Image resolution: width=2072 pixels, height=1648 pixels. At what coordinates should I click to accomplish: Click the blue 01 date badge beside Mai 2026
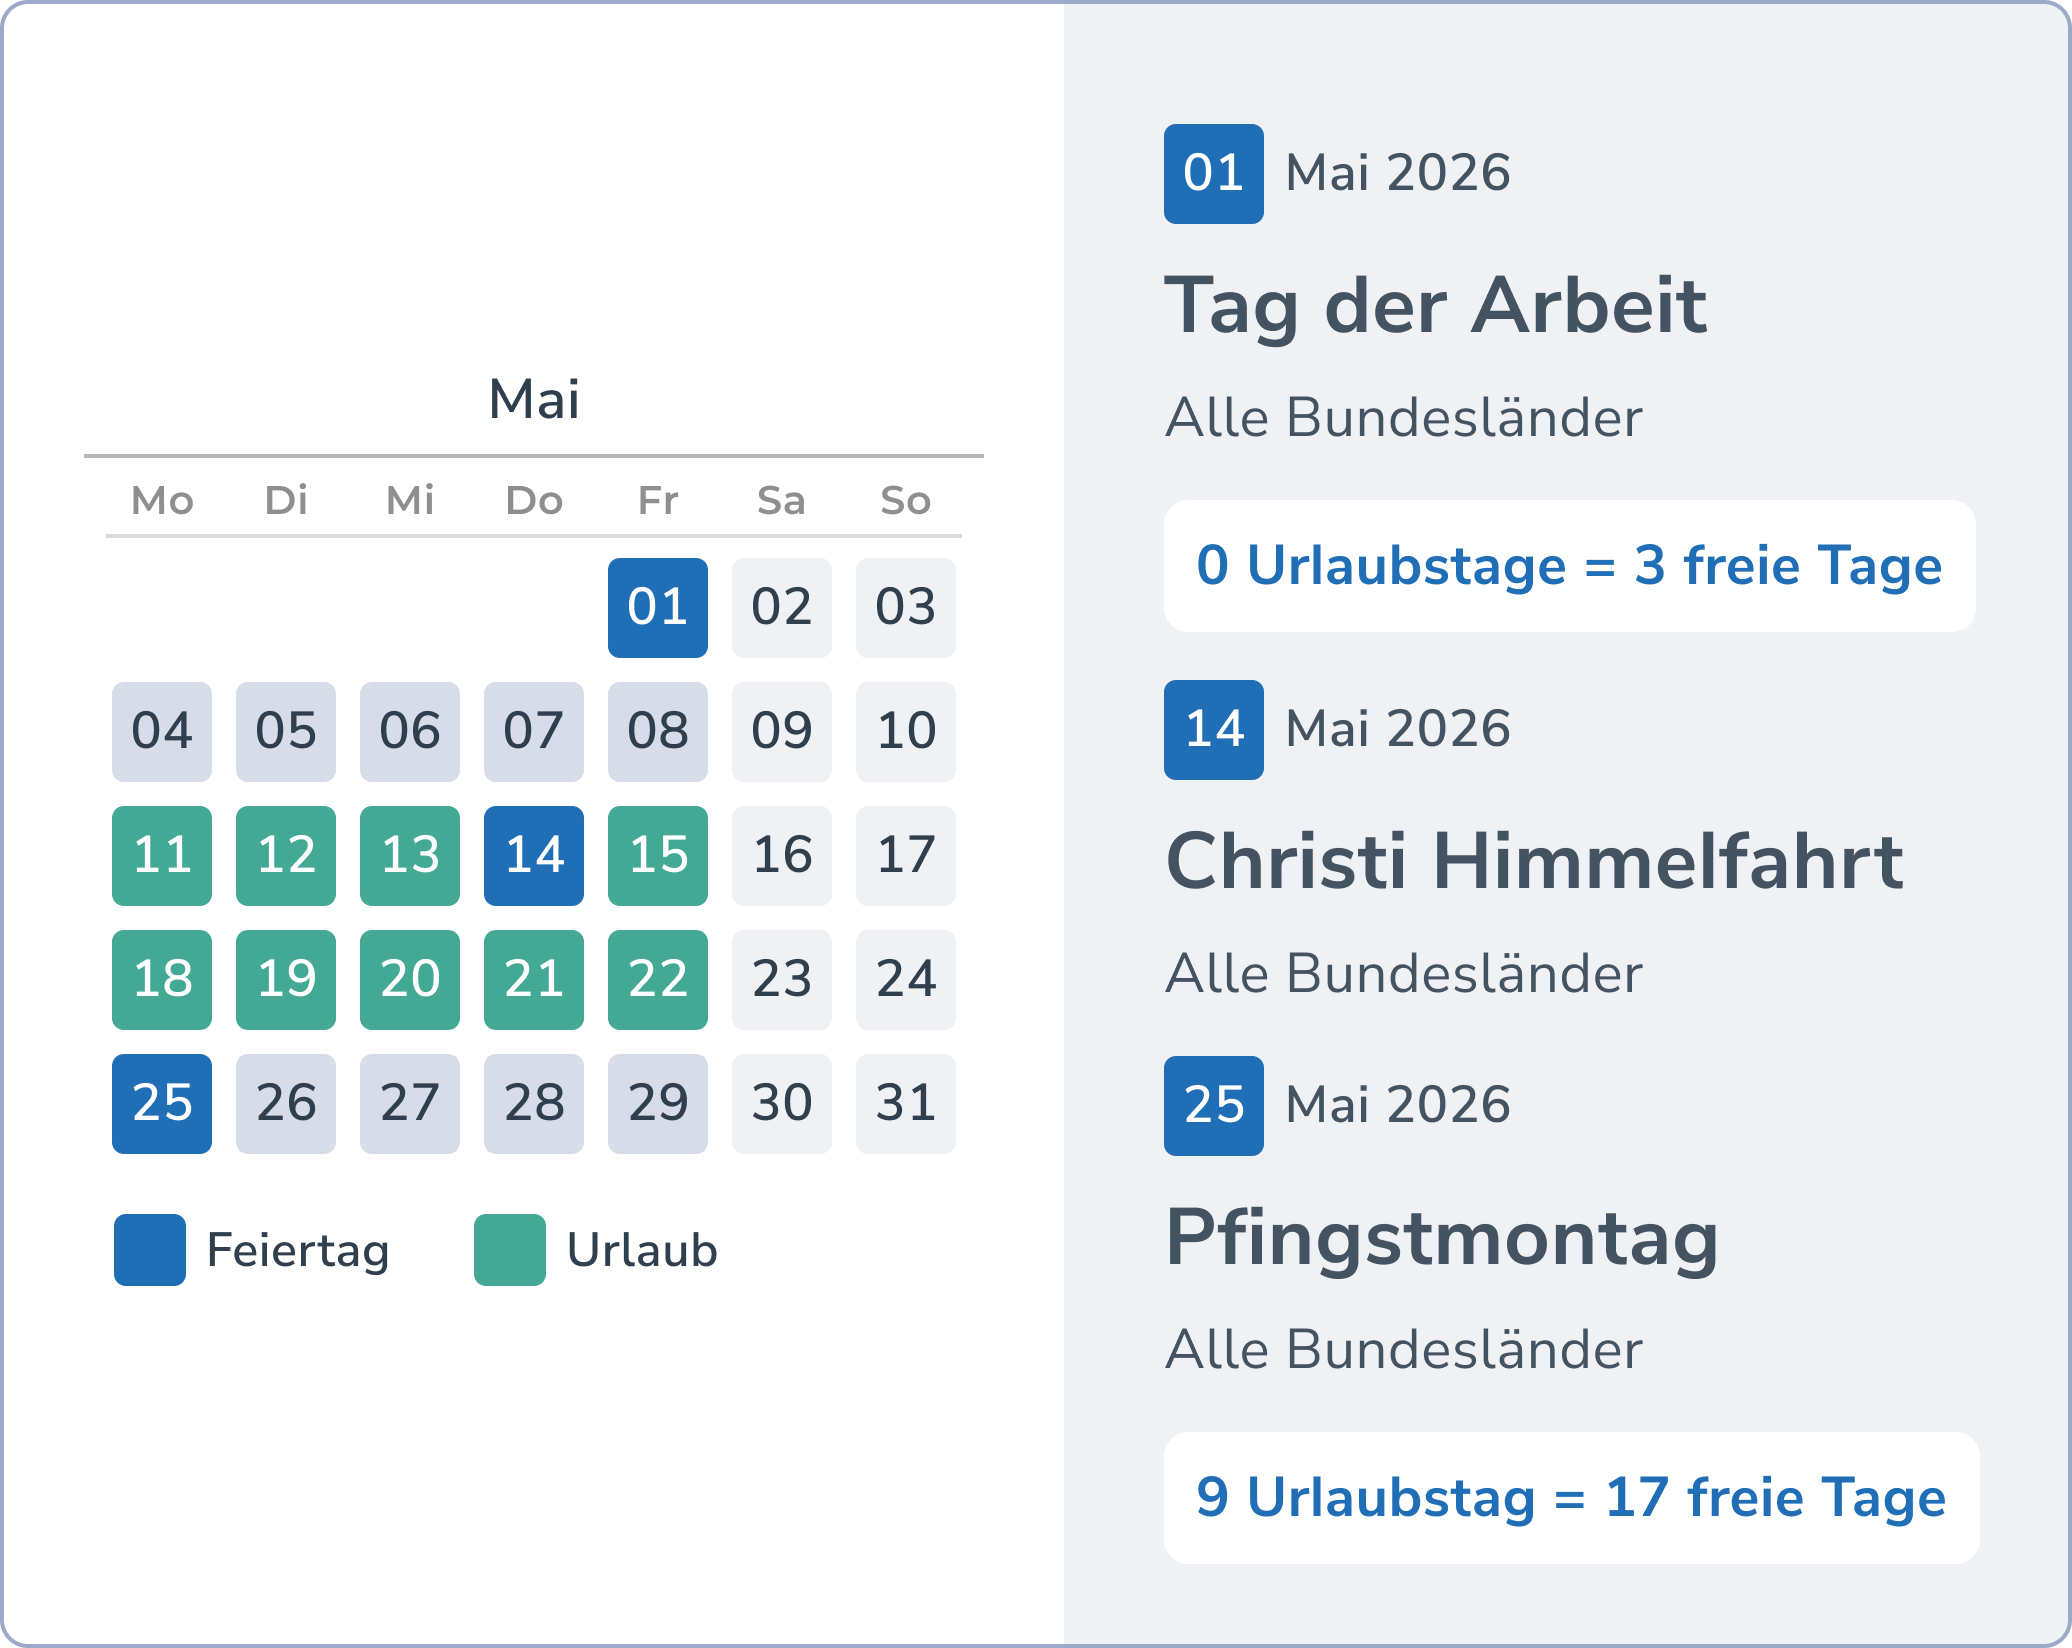click(x=1213, y=174)
